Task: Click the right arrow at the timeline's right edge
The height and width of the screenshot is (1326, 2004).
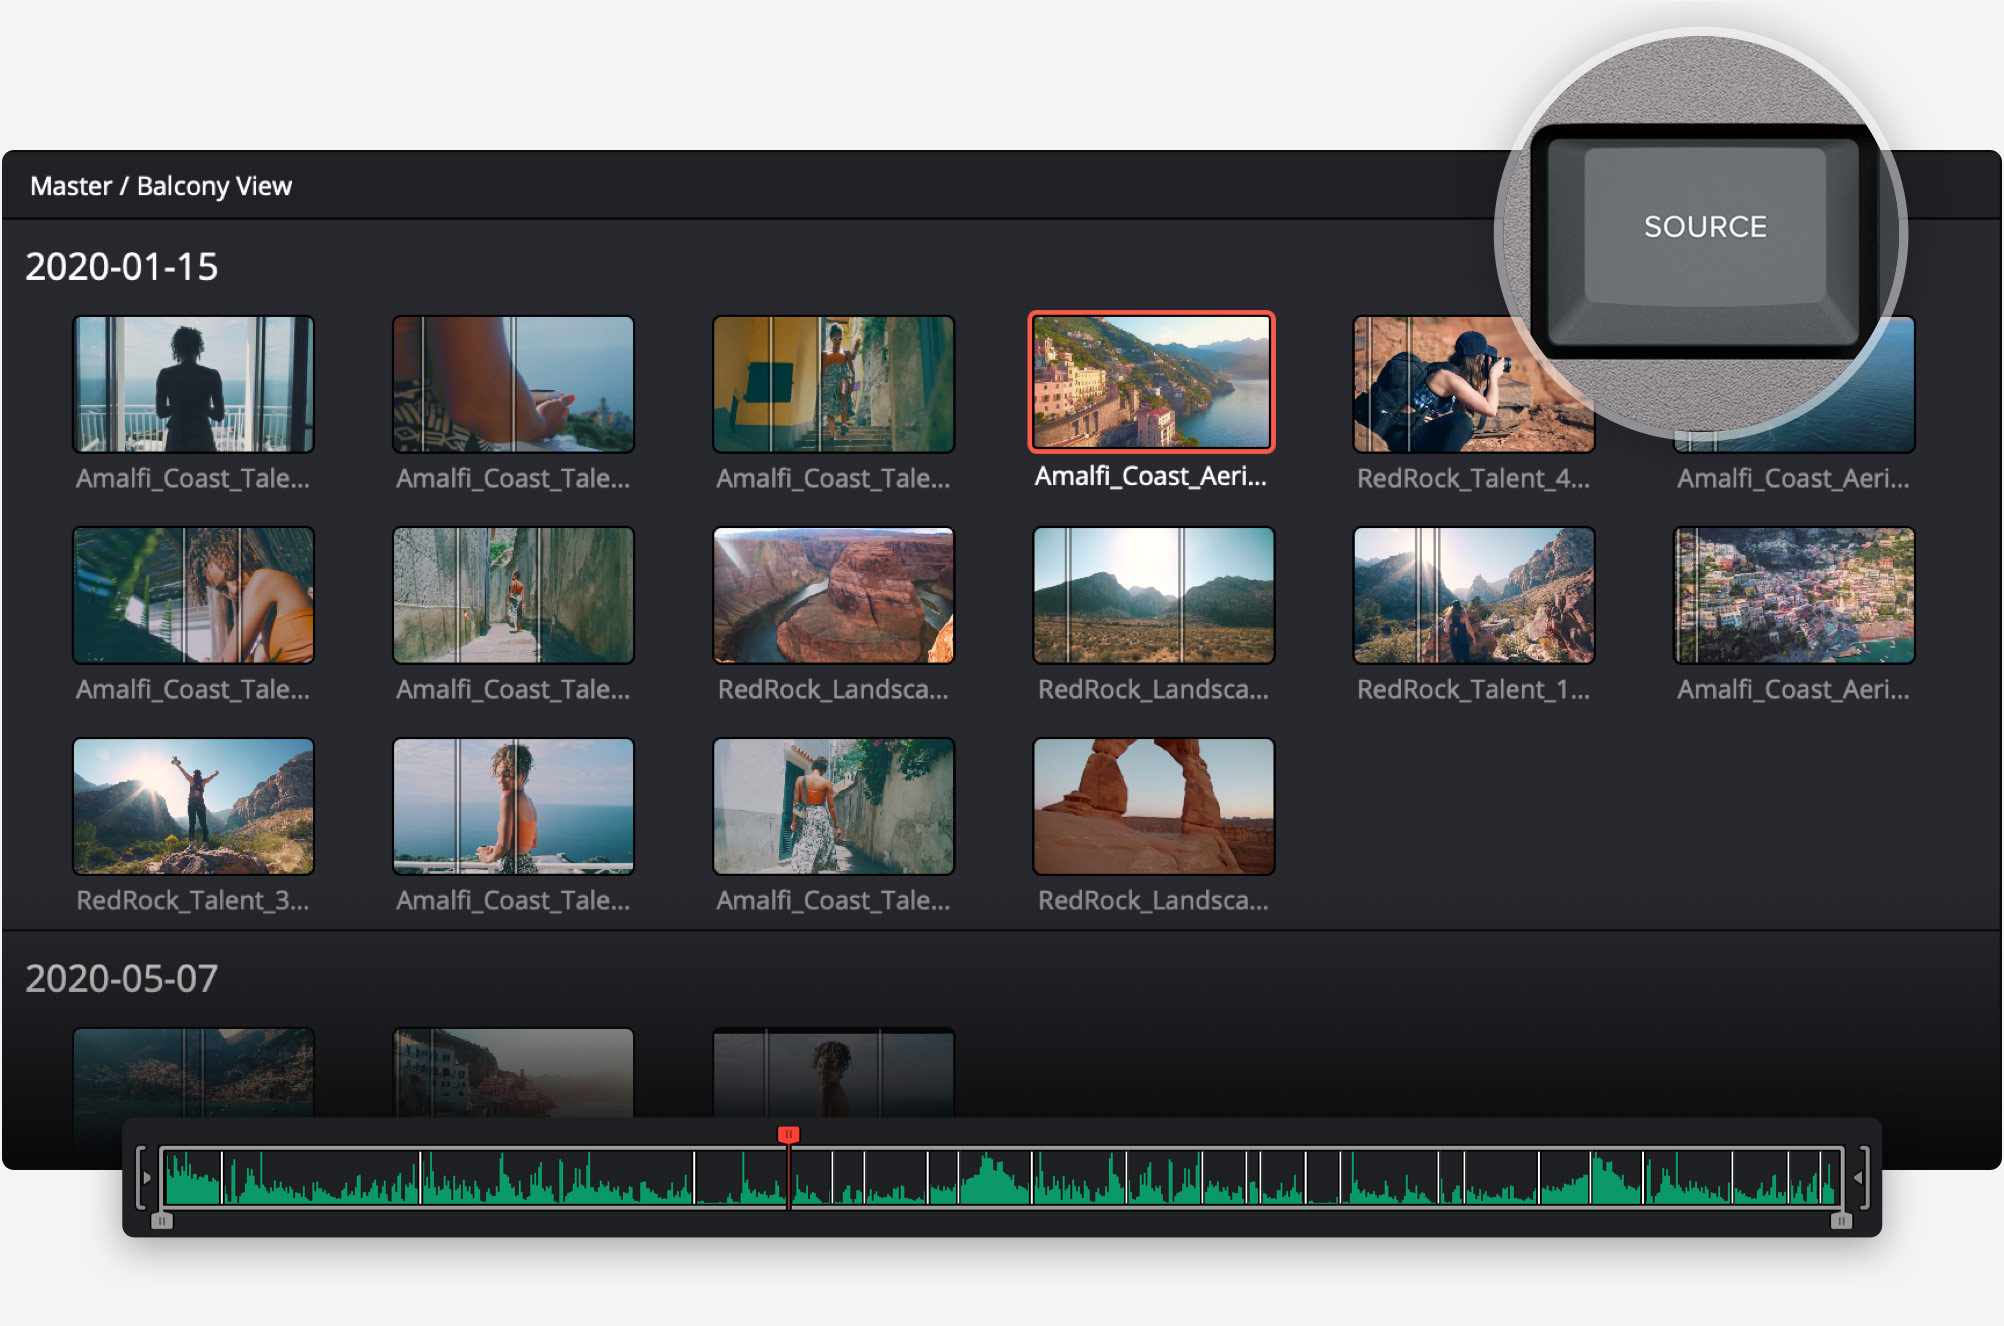Action: pos(1860,1177)
